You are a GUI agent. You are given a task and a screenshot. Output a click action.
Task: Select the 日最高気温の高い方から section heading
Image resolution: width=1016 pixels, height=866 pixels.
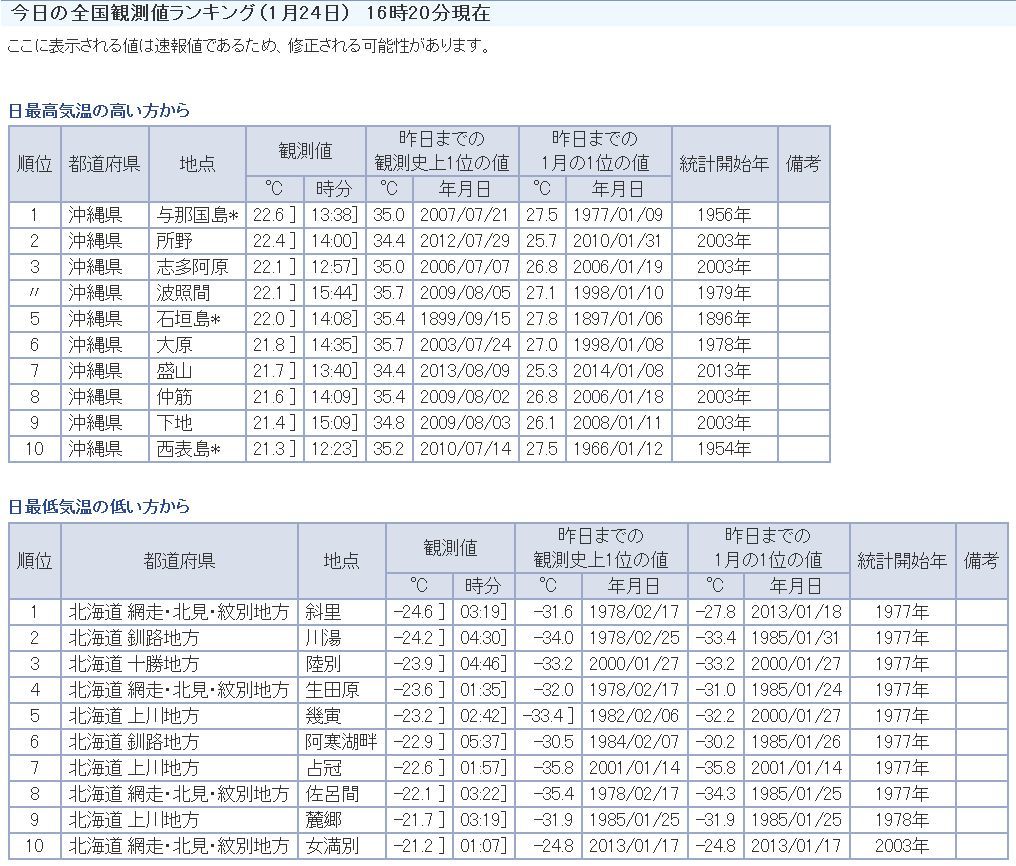tap(99, 111)
